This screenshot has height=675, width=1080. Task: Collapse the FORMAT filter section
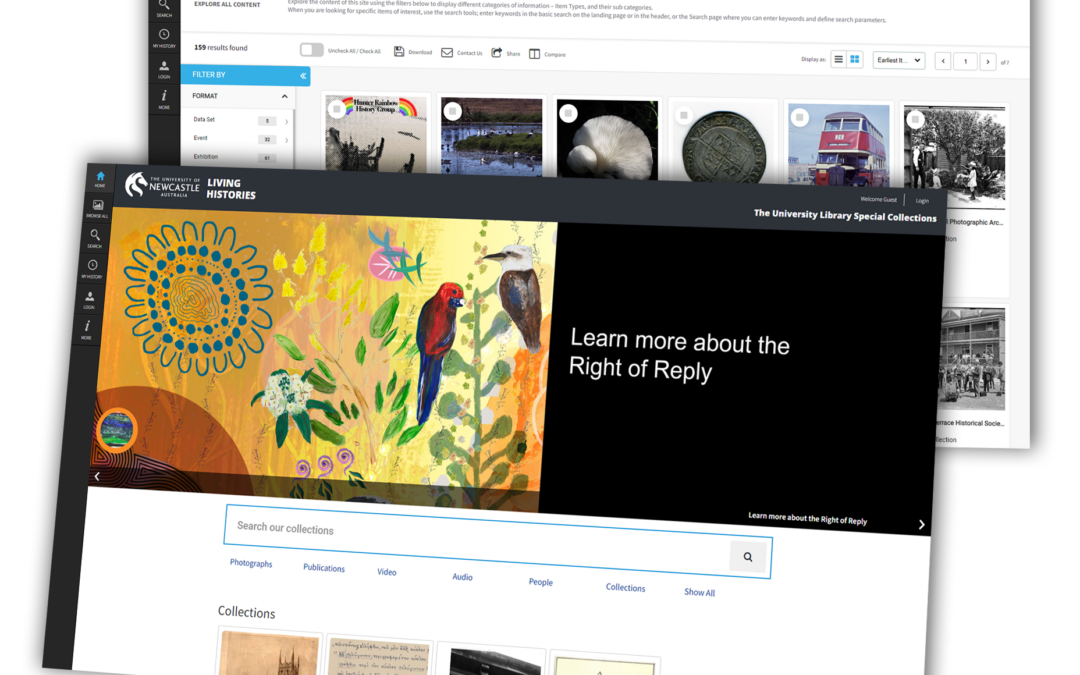pyautogui.click(x=284, y=96)
